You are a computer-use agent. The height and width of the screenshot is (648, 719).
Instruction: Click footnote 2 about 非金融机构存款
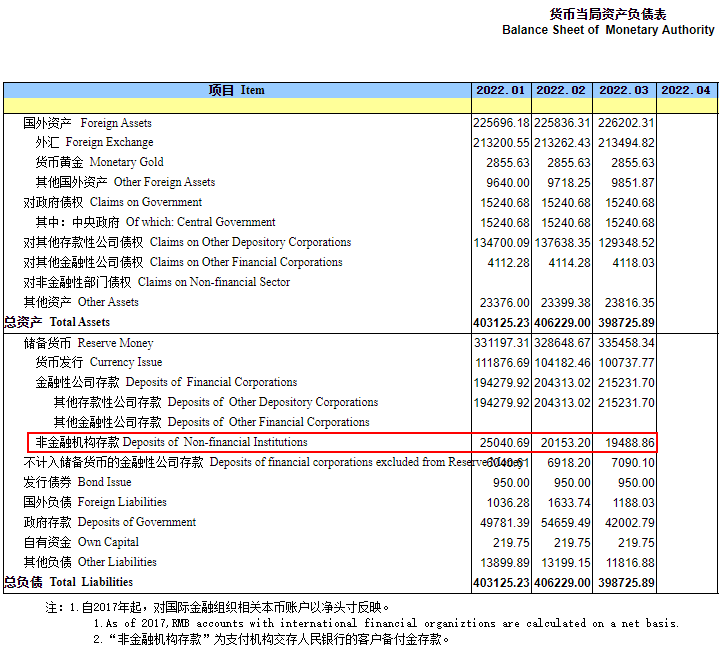click(x=271, y=639)
